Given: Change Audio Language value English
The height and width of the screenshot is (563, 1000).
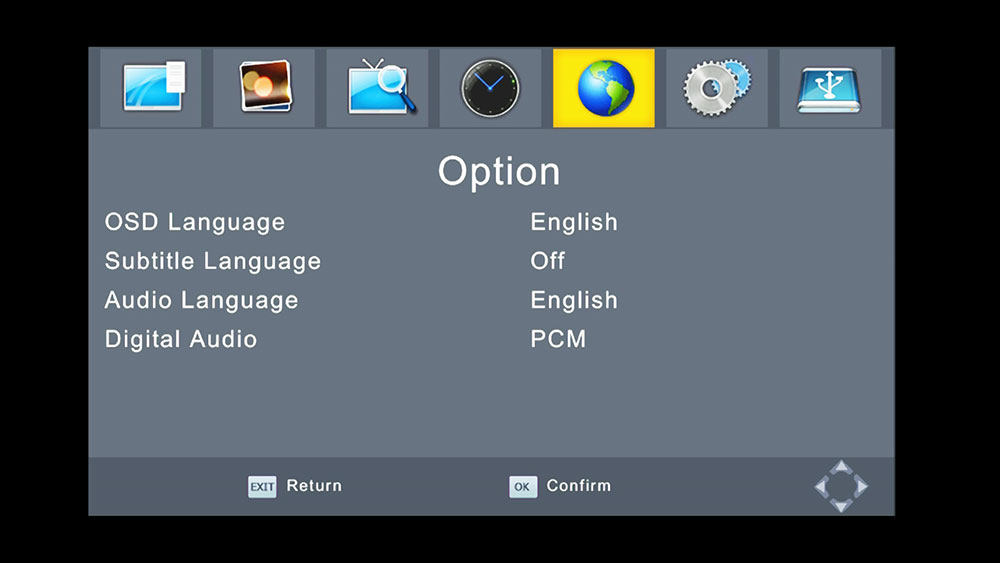Looking at the screenshot, I should [574, 300].
